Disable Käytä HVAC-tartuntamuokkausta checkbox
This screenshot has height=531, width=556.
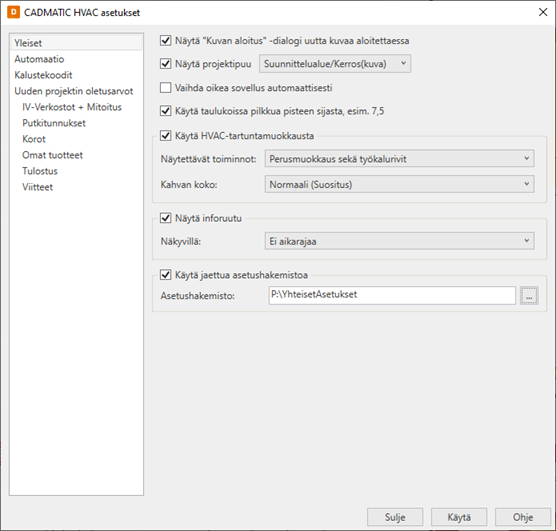pos(166,136)
